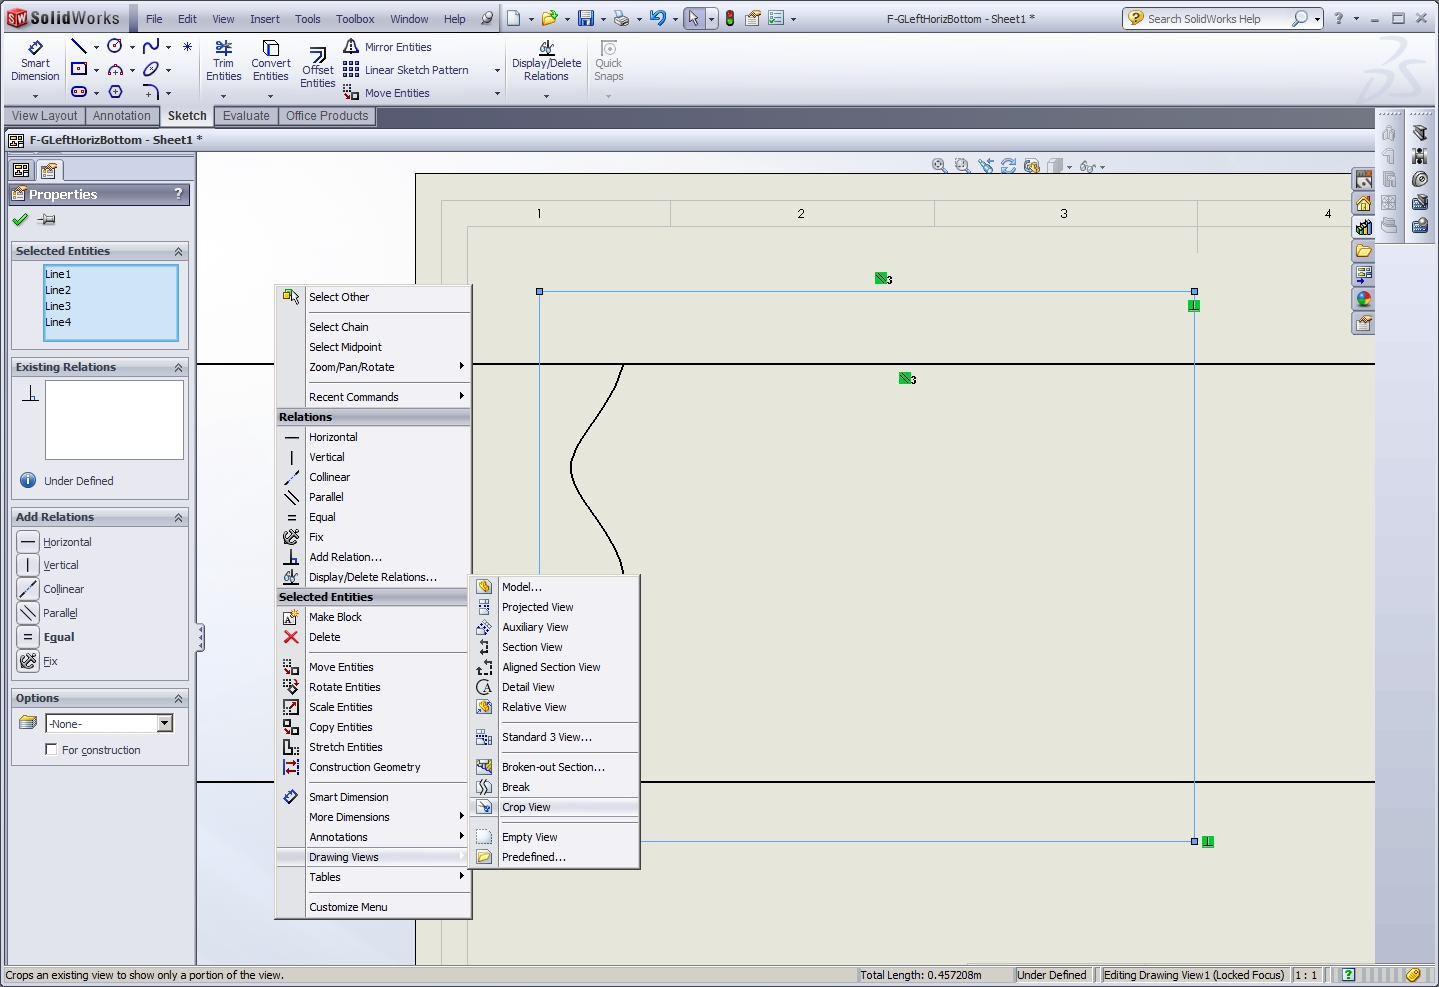Viewport: 1439px width, 987px height.
Task: Click the Offset Entities icon
Action: point(318,57)
